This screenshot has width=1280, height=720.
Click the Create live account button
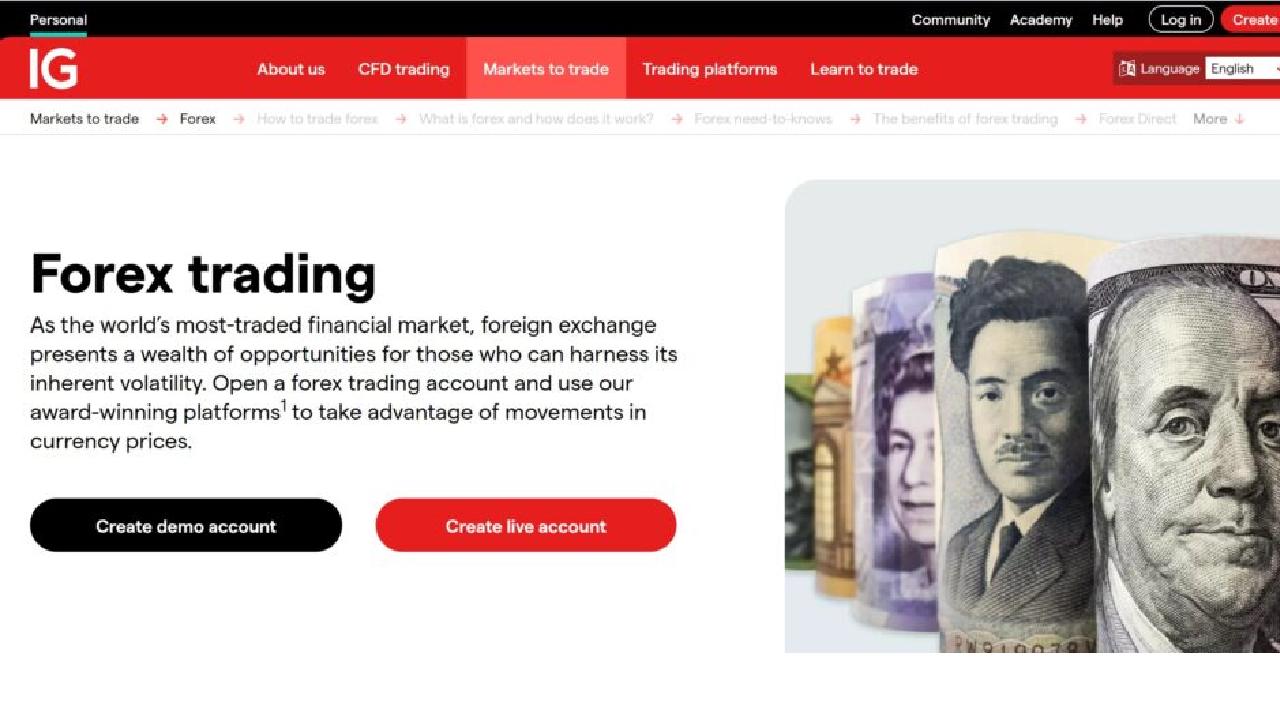pos(526,526)
